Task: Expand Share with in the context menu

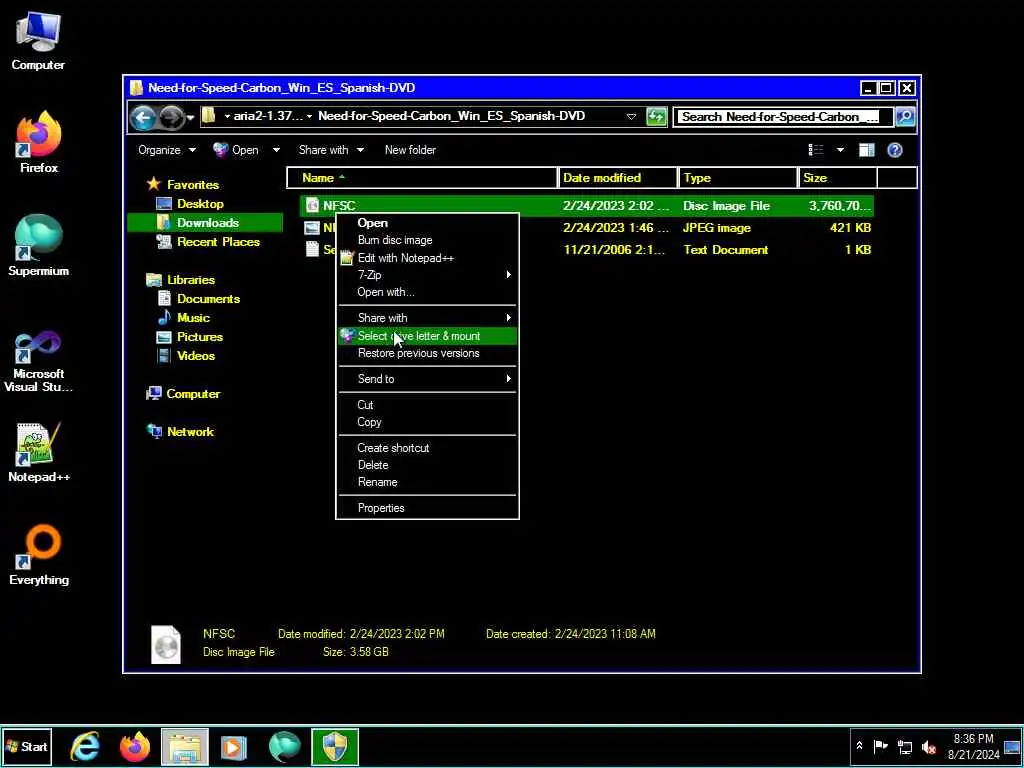Action: pos(427,318)
